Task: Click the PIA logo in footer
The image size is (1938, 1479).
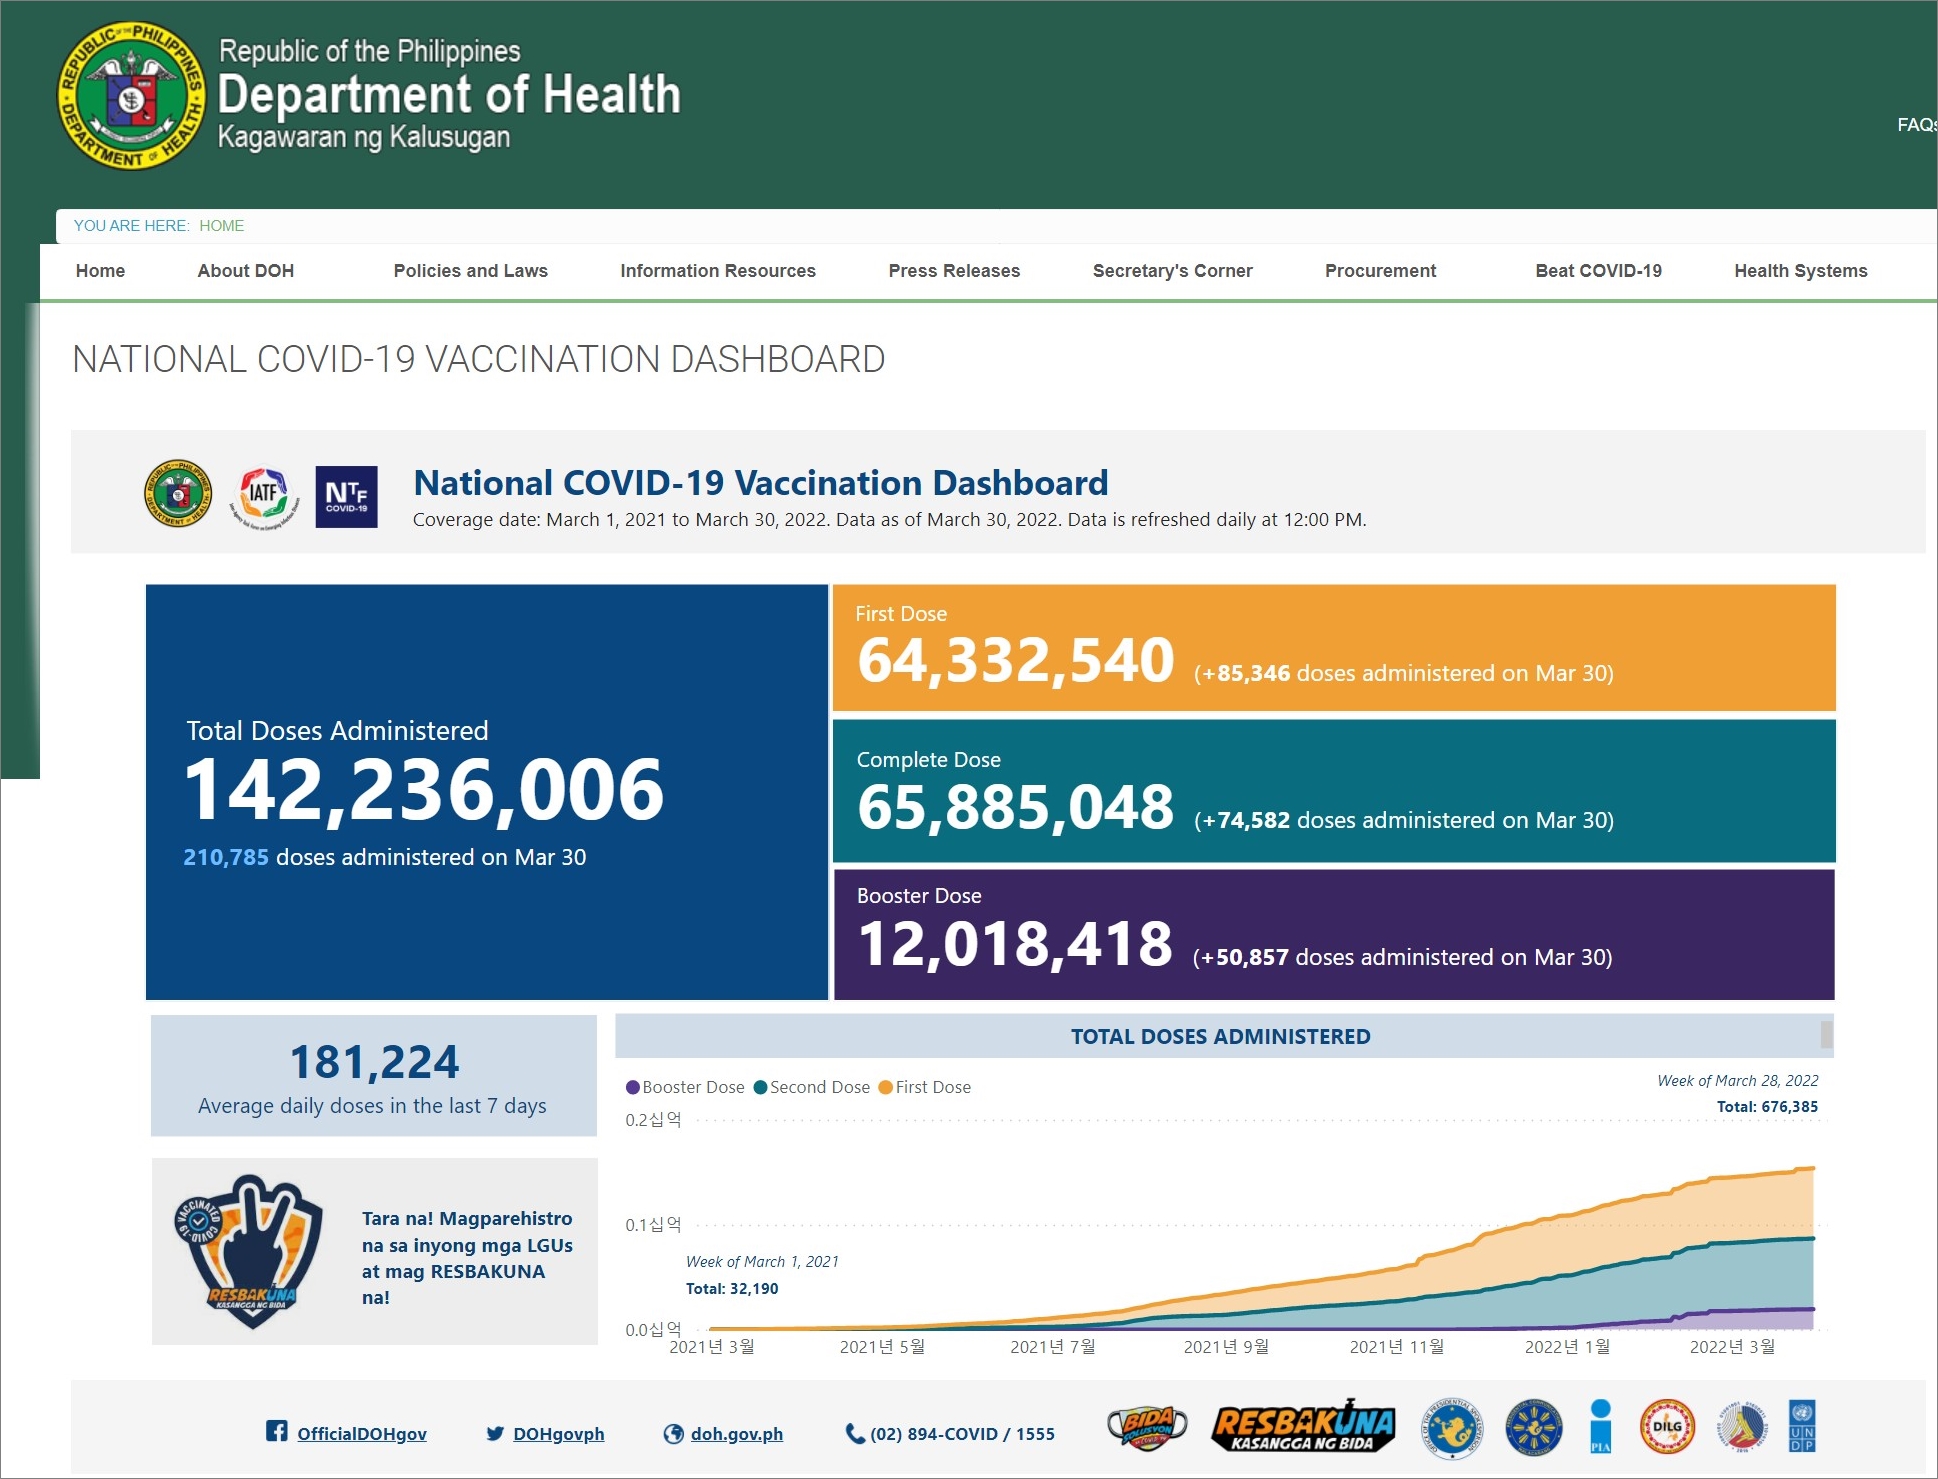Action: (x=1600, y=1427)
